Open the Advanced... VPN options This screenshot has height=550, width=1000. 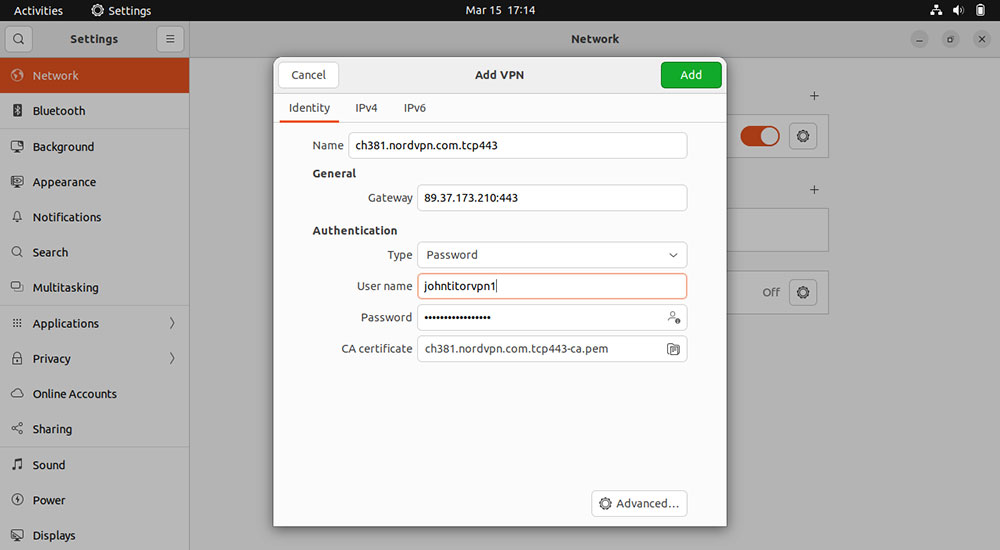[639, 503]
